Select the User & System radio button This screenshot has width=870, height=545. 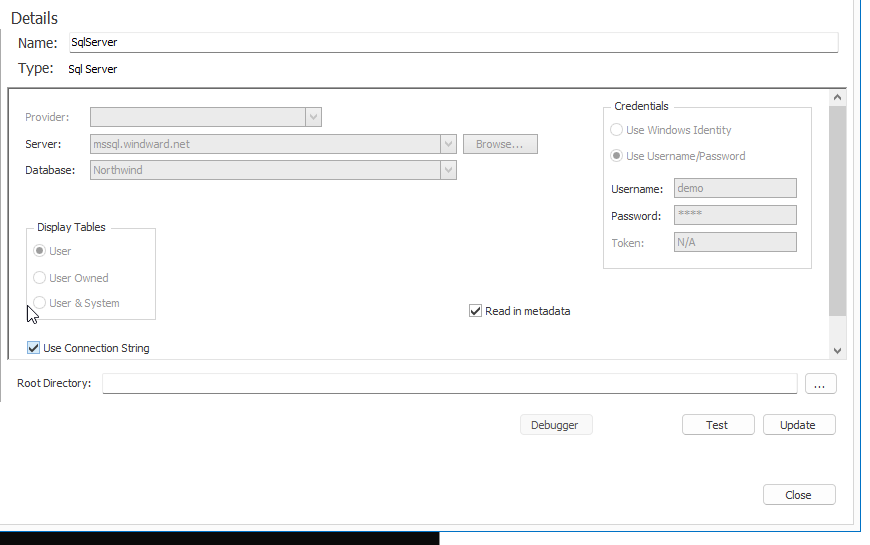39,302
